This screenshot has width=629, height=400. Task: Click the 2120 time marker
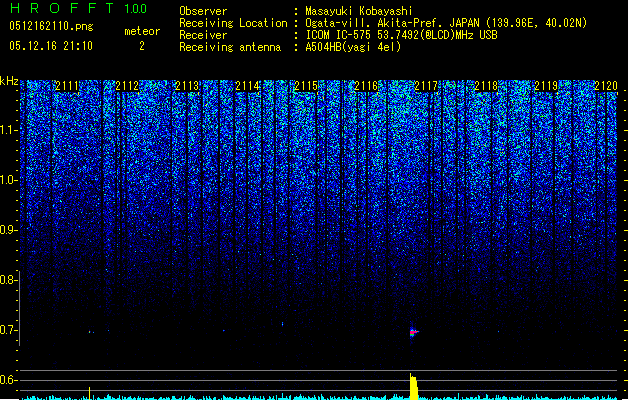[606, 86]
